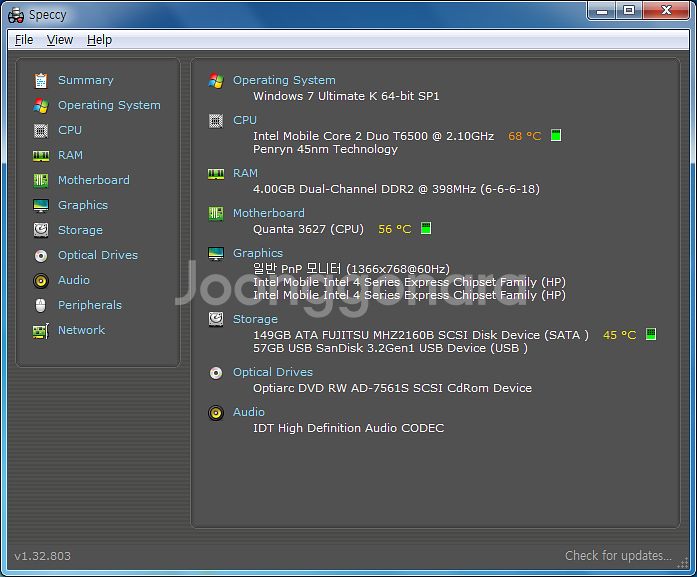Open the Motherboard heading link in summary

click(269, 213)
